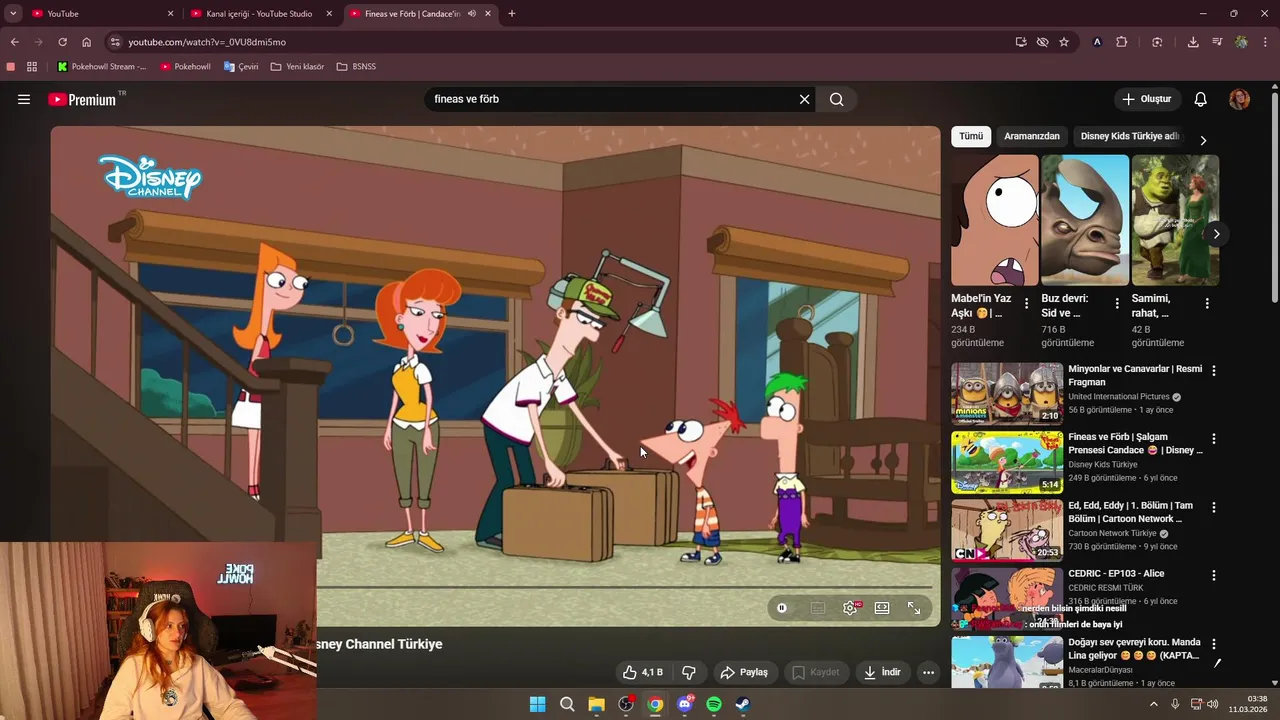Go back in browser history

(x=15, y=42)
